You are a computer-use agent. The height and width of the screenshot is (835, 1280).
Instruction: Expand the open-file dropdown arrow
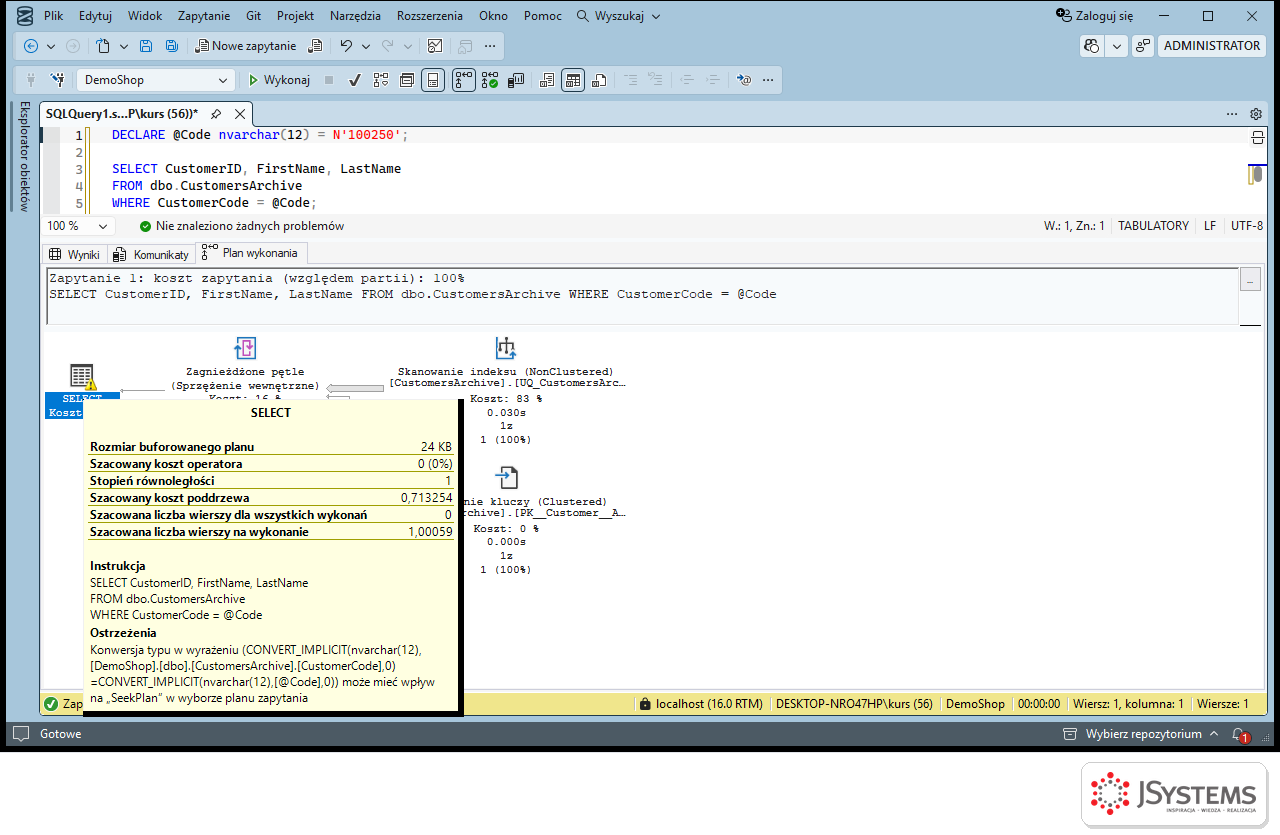click(x=123, y=46)
